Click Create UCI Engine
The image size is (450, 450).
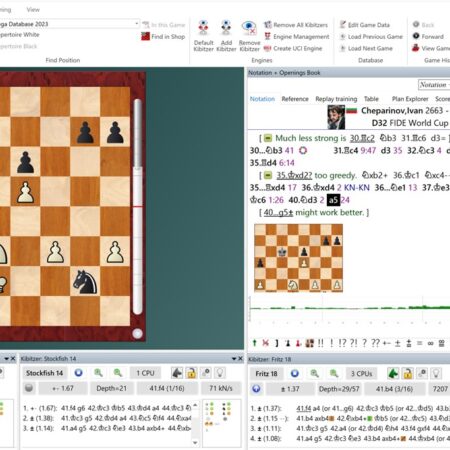(293, 48)
